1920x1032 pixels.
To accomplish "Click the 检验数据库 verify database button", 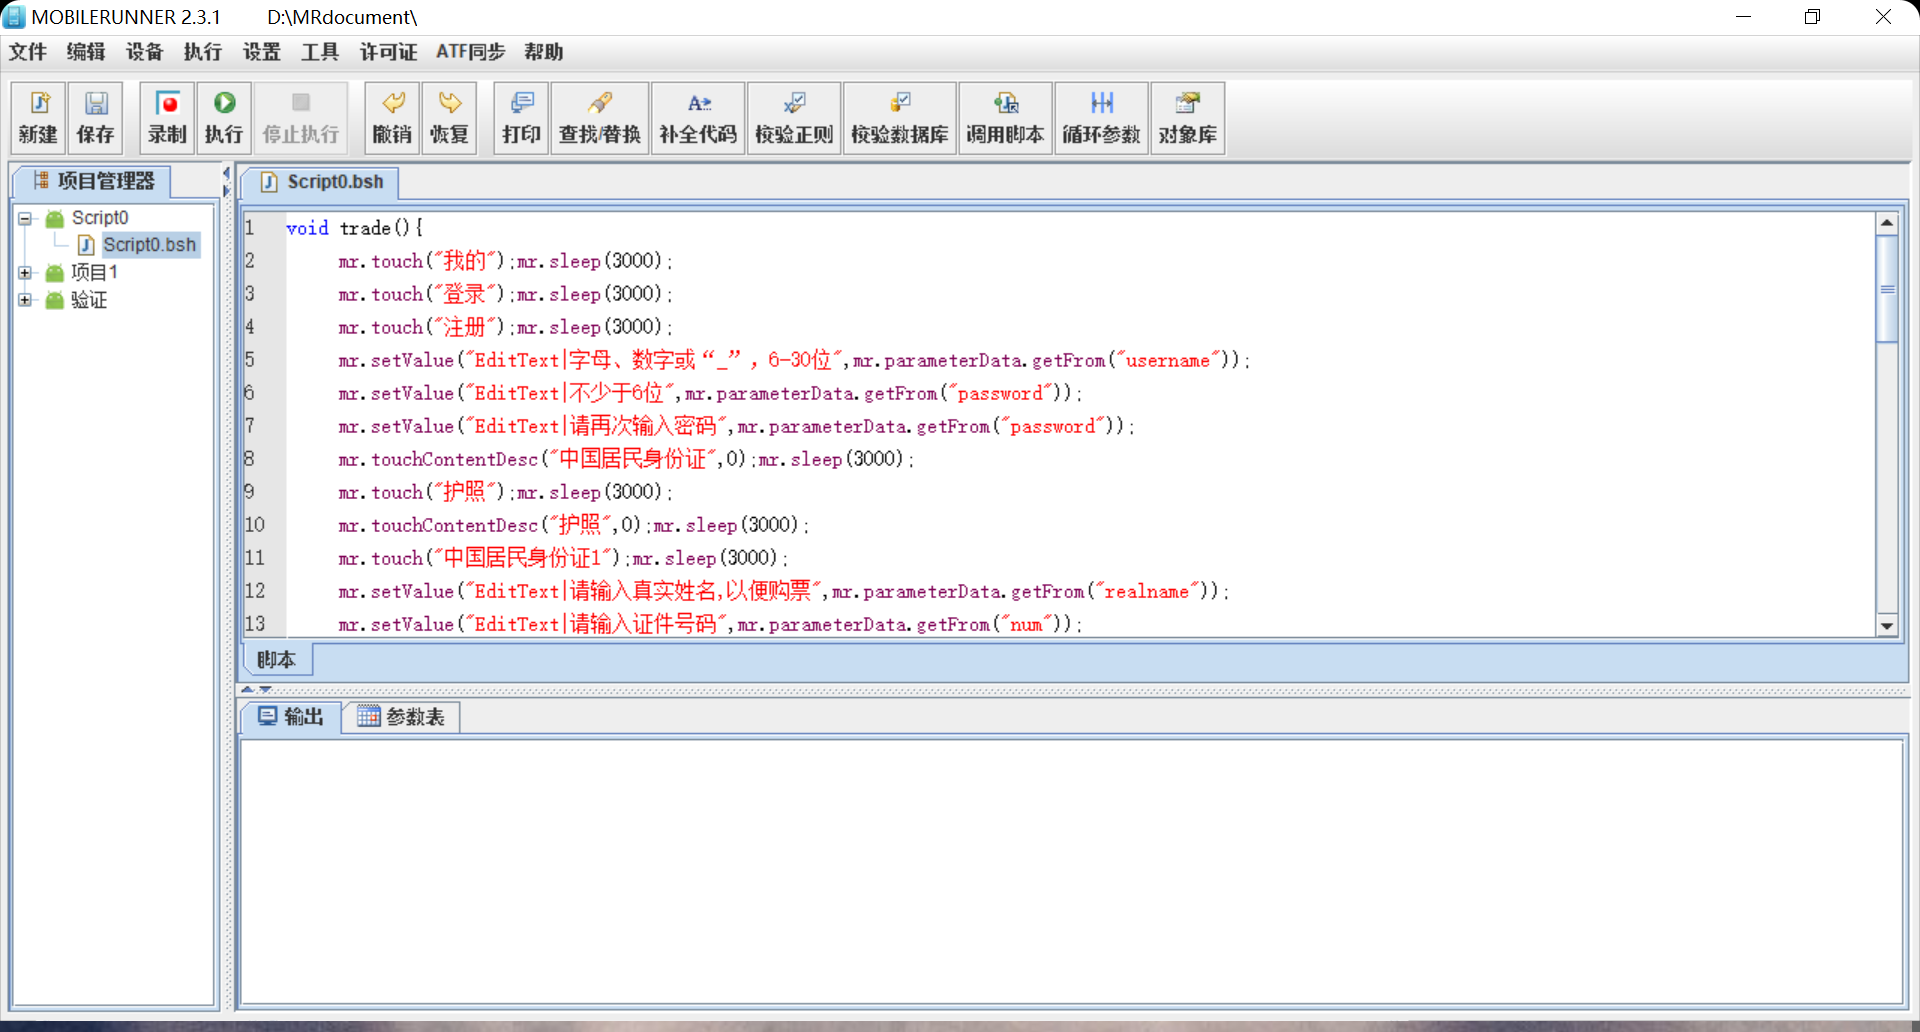I will [899, 118].
